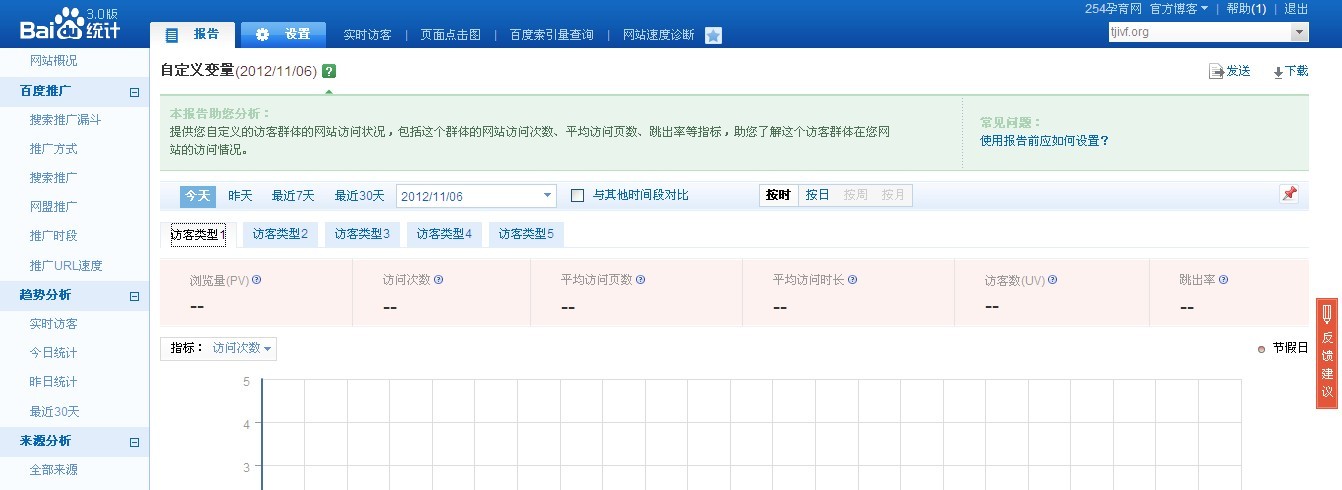The width and height of the screenshot is (1342, 490).
Task: Click the 节假日 legend marker
Action: coord(1262,349)
